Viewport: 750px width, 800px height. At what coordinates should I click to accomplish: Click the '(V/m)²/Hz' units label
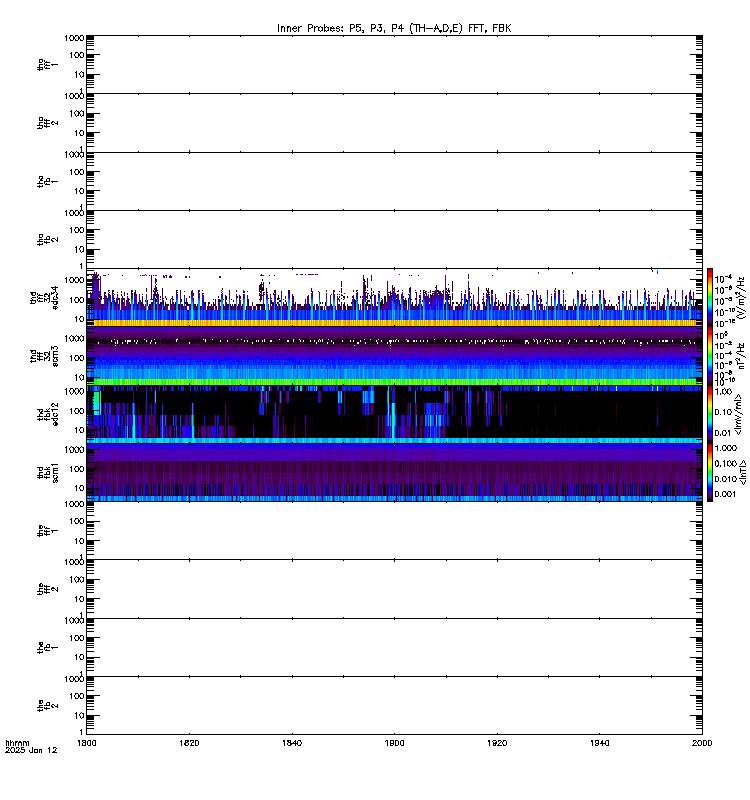coord(741,297)
